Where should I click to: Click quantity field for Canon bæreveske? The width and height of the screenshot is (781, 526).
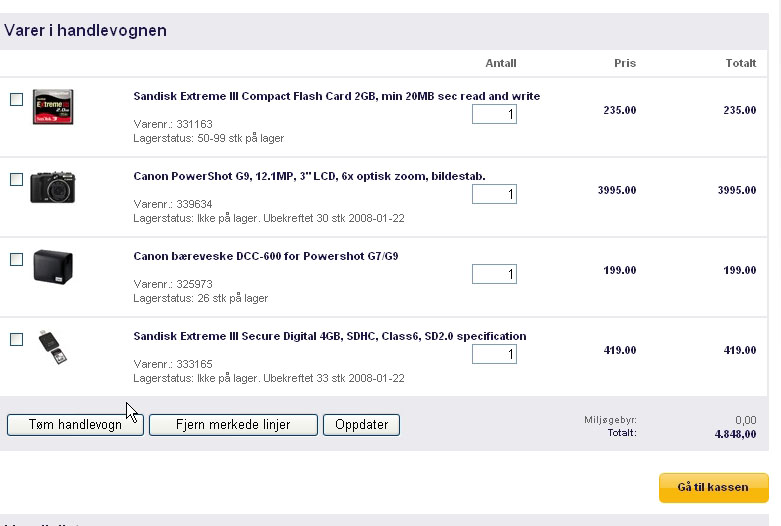point(495,274)
